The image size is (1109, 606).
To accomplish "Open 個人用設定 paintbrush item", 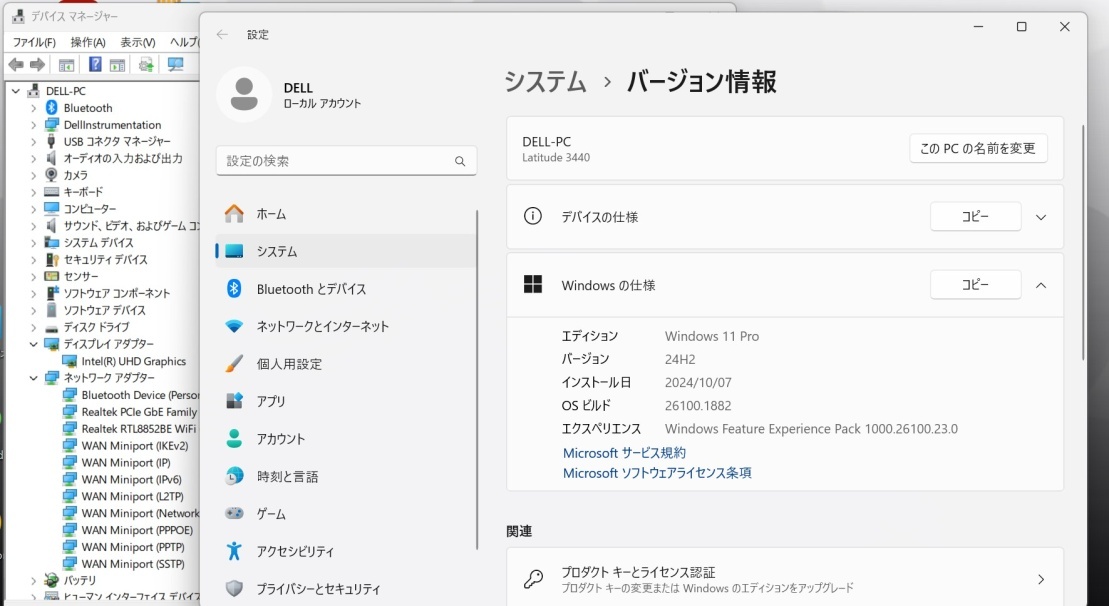I will (x=346, y=364).
